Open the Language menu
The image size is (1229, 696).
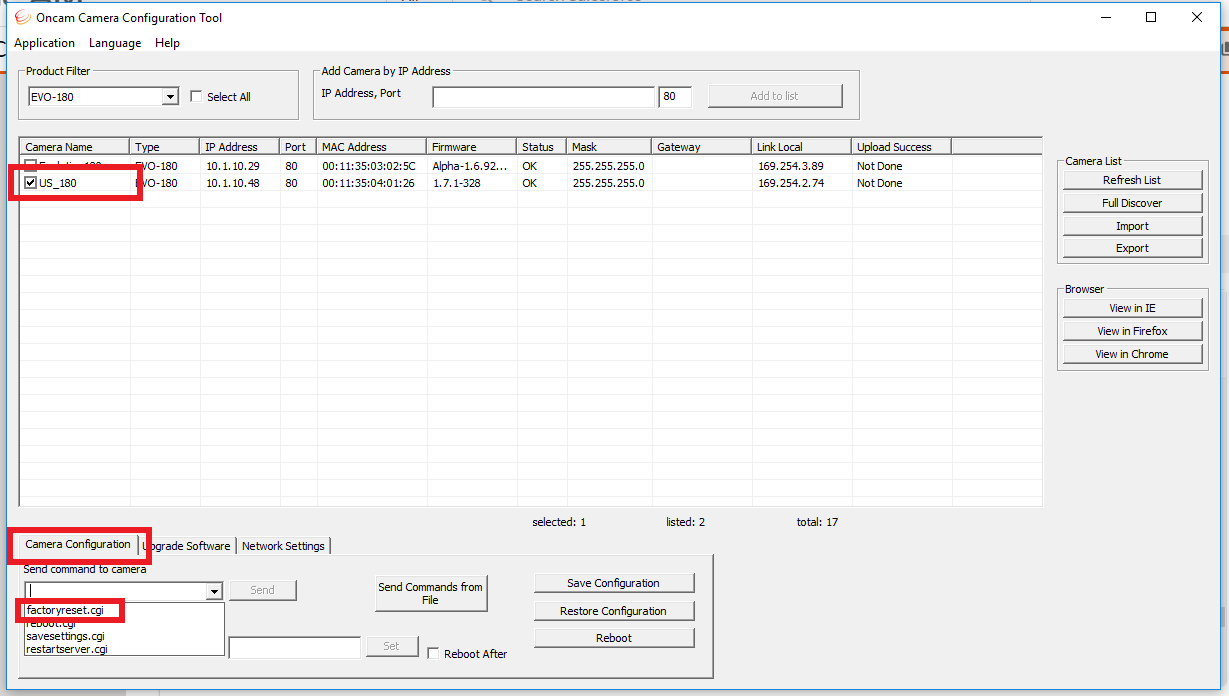click(115, 43)
